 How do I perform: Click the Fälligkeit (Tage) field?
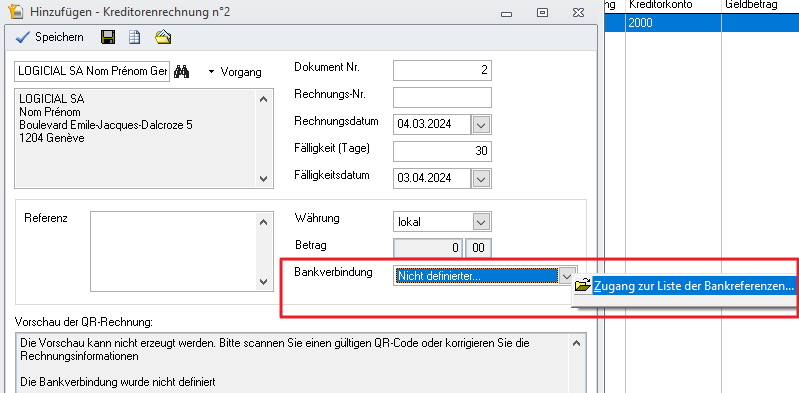pos(442,151)
